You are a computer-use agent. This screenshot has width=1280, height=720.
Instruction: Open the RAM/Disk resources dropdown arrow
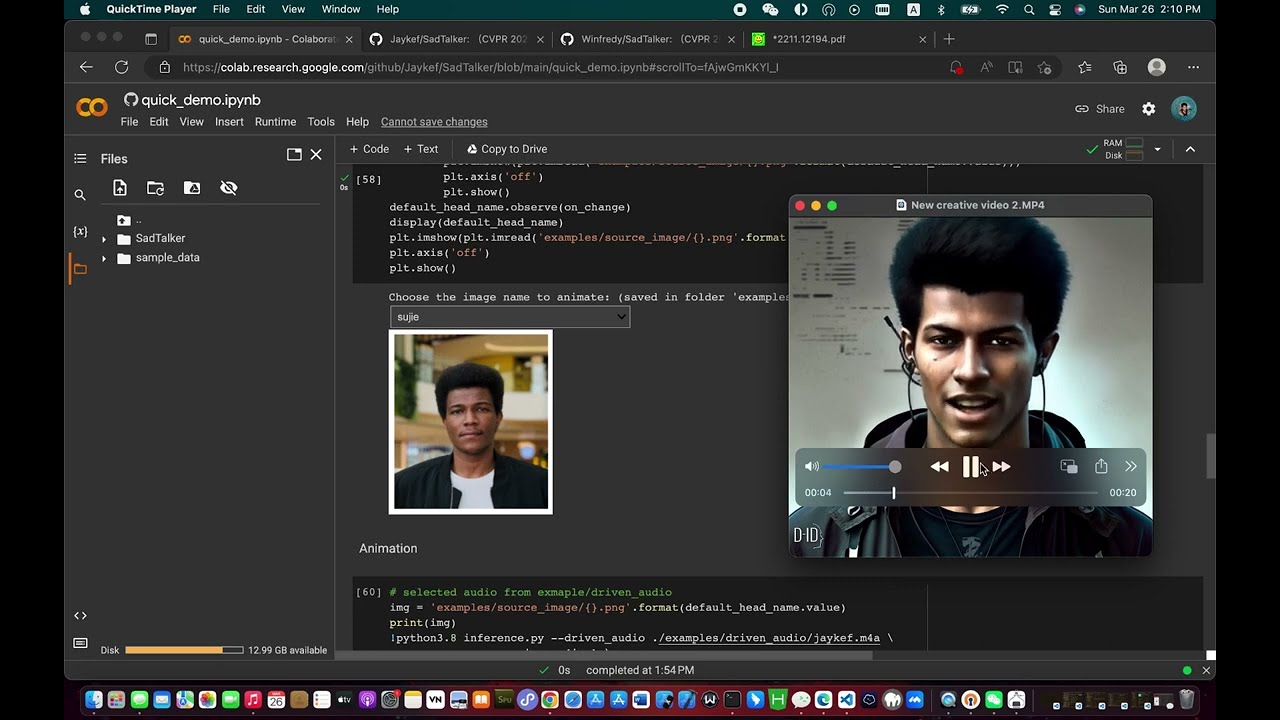click(1157, 149)
